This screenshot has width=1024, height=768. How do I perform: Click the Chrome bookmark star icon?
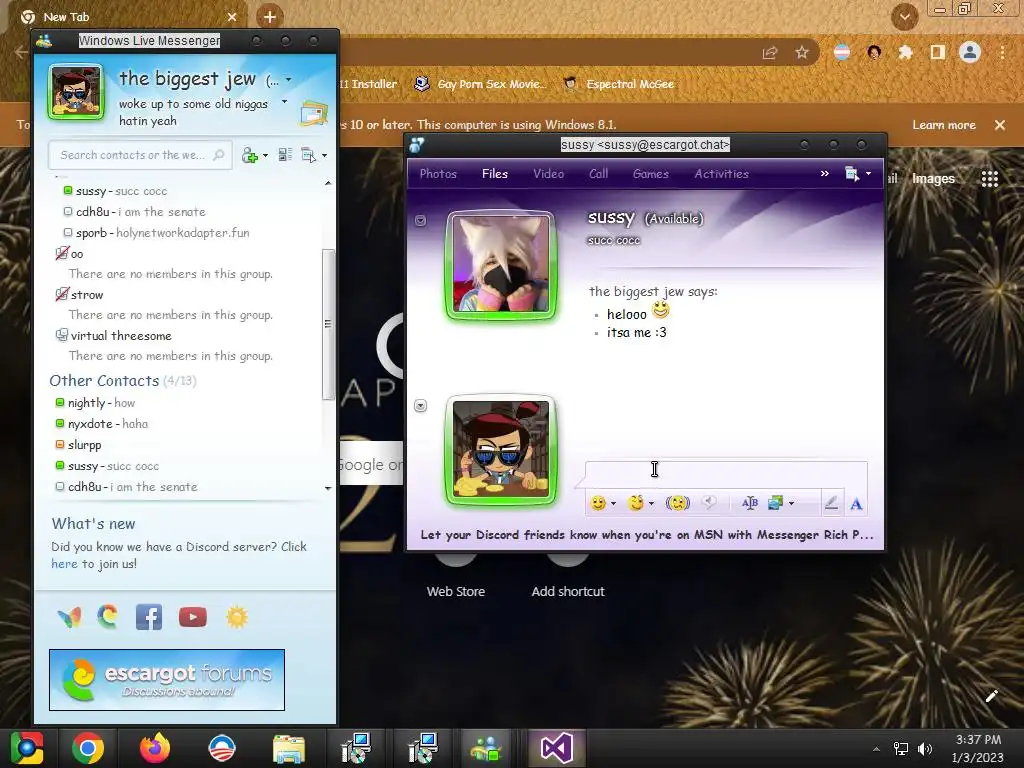pyautogui.click(x=802, y=52)
